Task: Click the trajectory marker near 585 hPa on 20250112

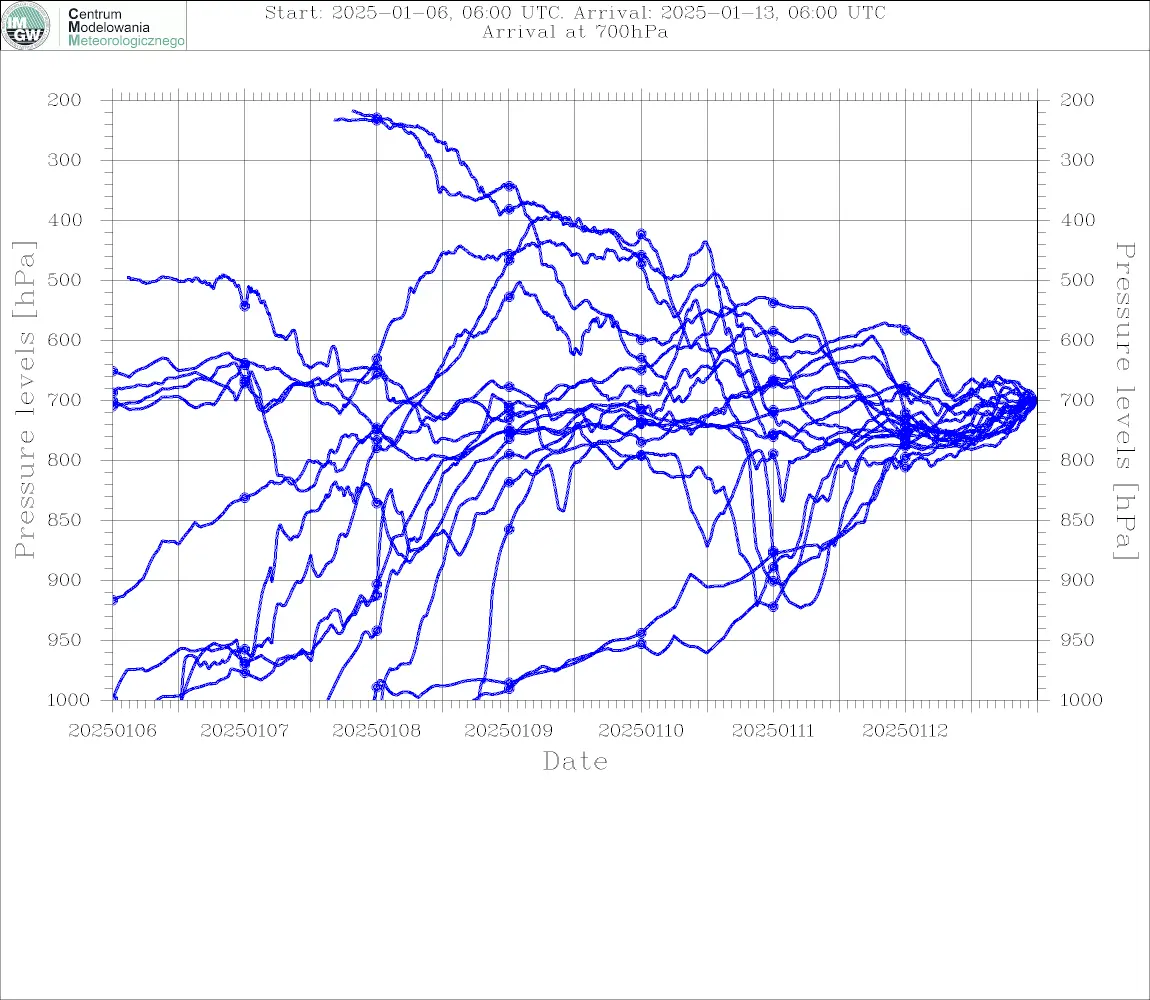Action: tap(905, 330)
